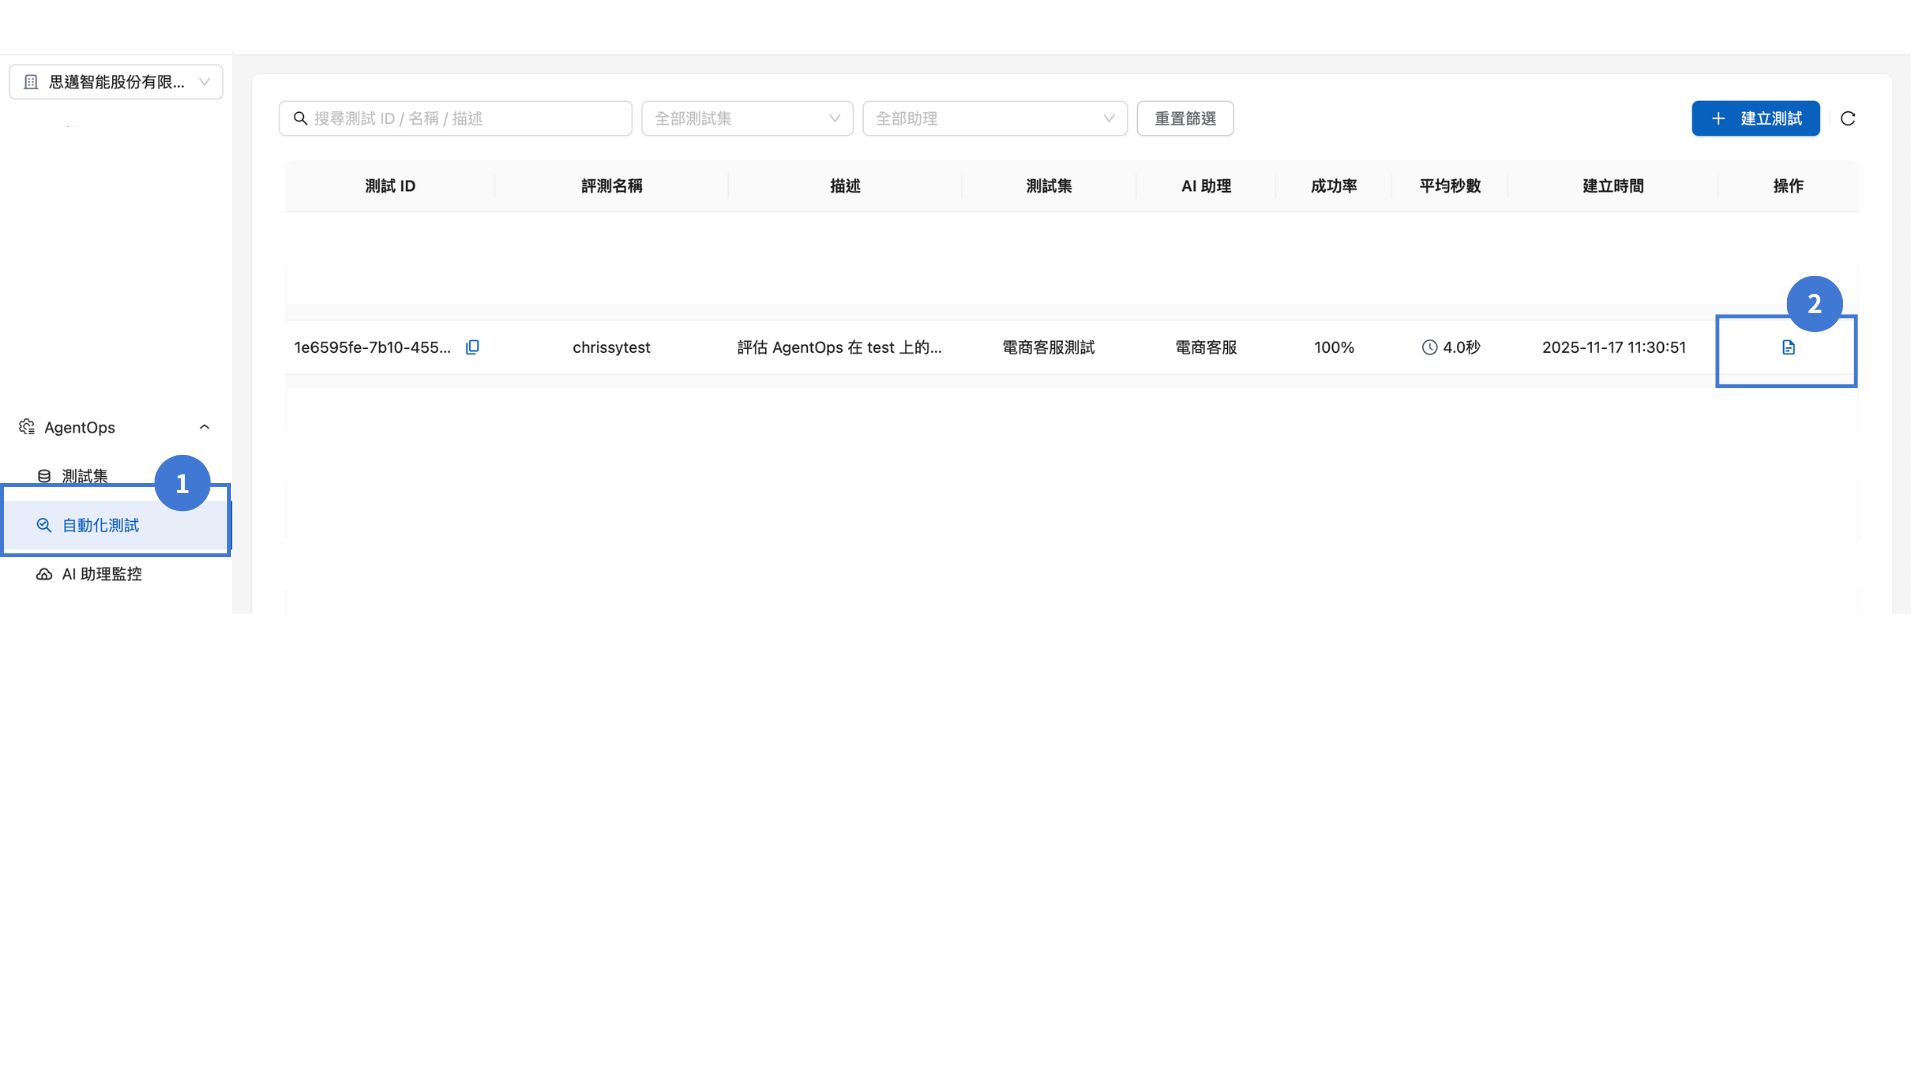Click the search magnifier icon
This screenshot has width=1920, height=1080.
coord(300,119)
